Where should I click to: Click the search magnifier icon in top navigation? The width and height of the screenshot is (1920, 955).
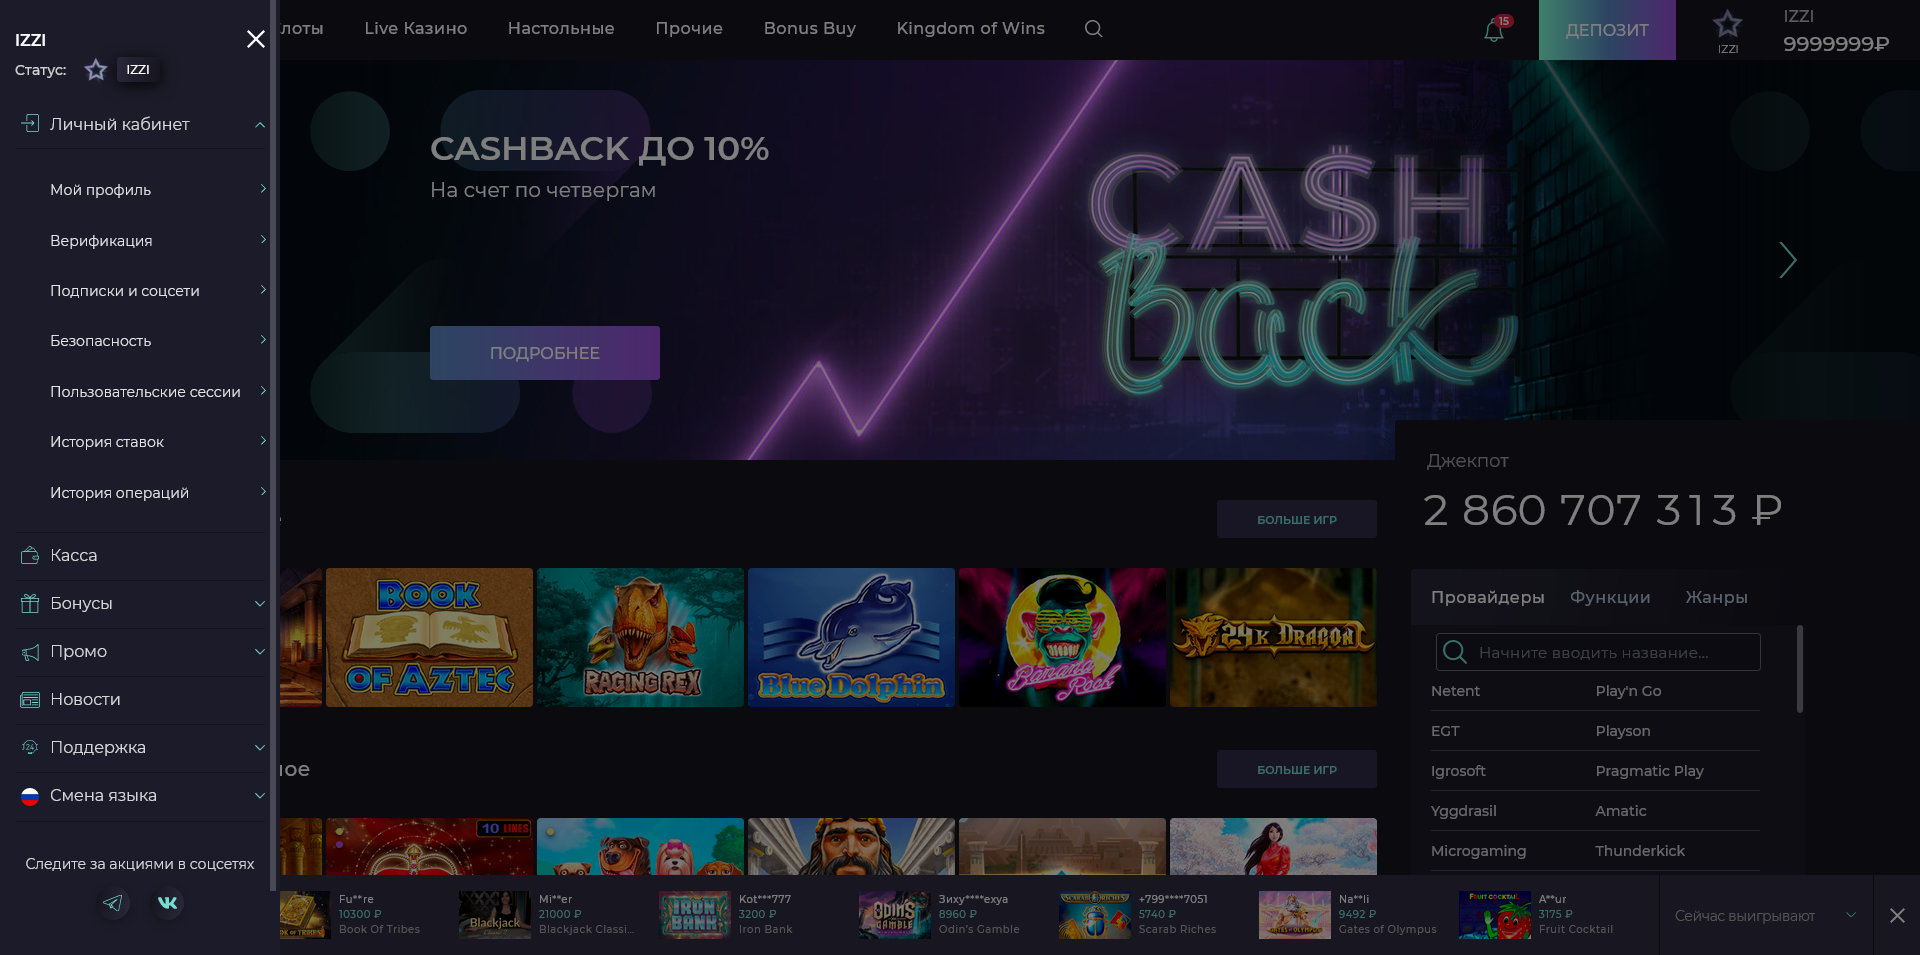[x=1093, y=29]
